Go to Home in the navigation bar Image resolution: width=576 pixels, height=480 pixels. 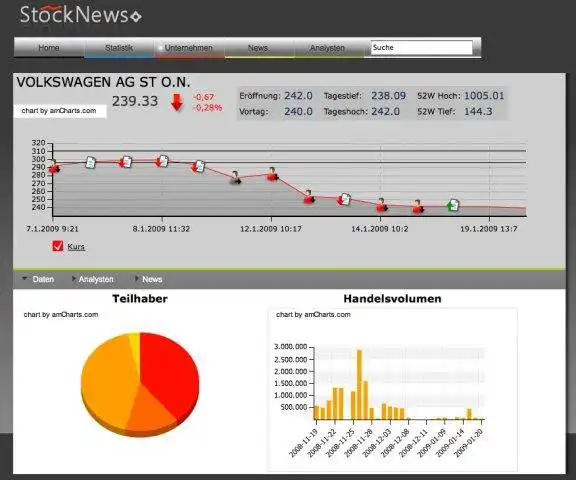tap(49, 48)
